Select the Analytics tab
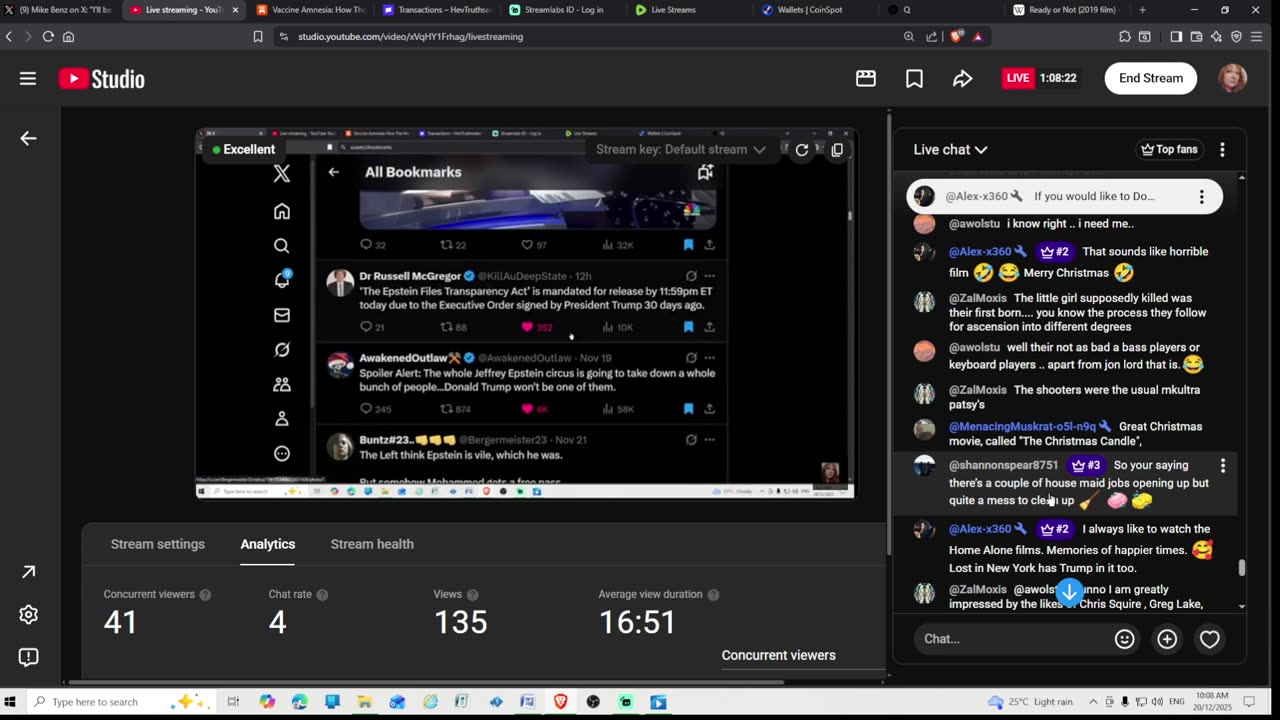The width and height of the screenshot is (1280, 720). tap(268, 544)
